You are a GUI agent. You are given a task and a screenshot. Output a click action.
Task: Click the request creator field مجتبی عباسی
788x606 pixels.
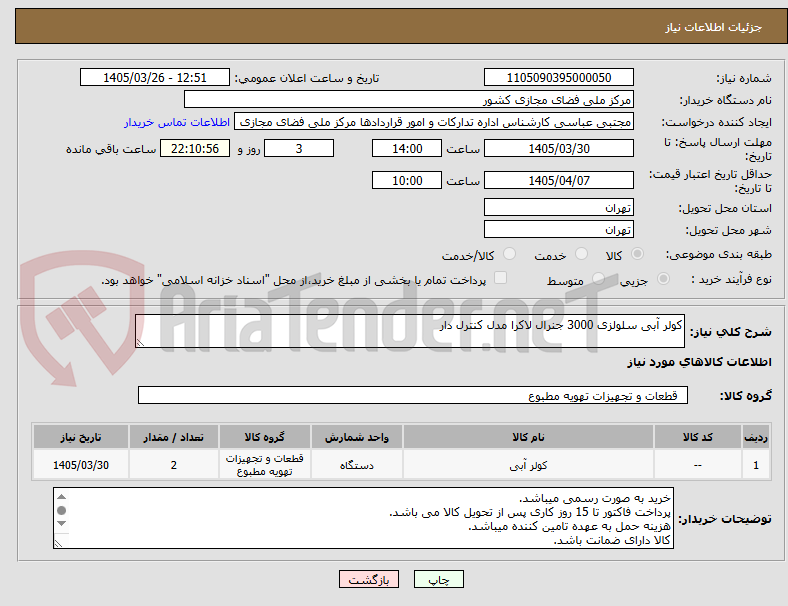point(434,122)
